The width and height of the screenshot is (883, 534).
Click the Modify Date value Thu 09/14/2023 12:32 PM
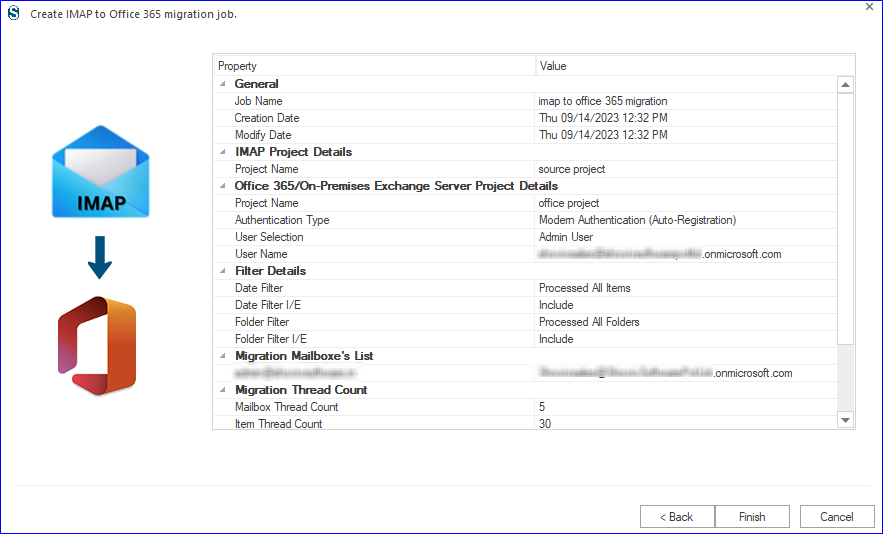(x=603, y=135)
